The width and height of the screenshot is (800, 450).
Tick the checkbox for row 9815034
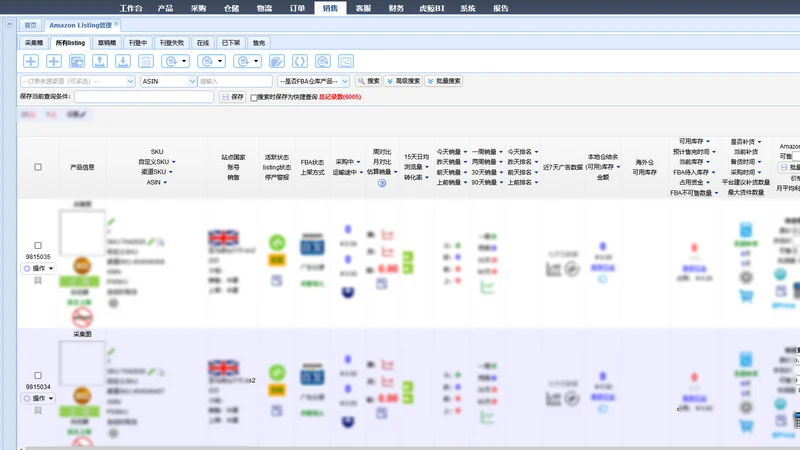[x=38, y=376]
